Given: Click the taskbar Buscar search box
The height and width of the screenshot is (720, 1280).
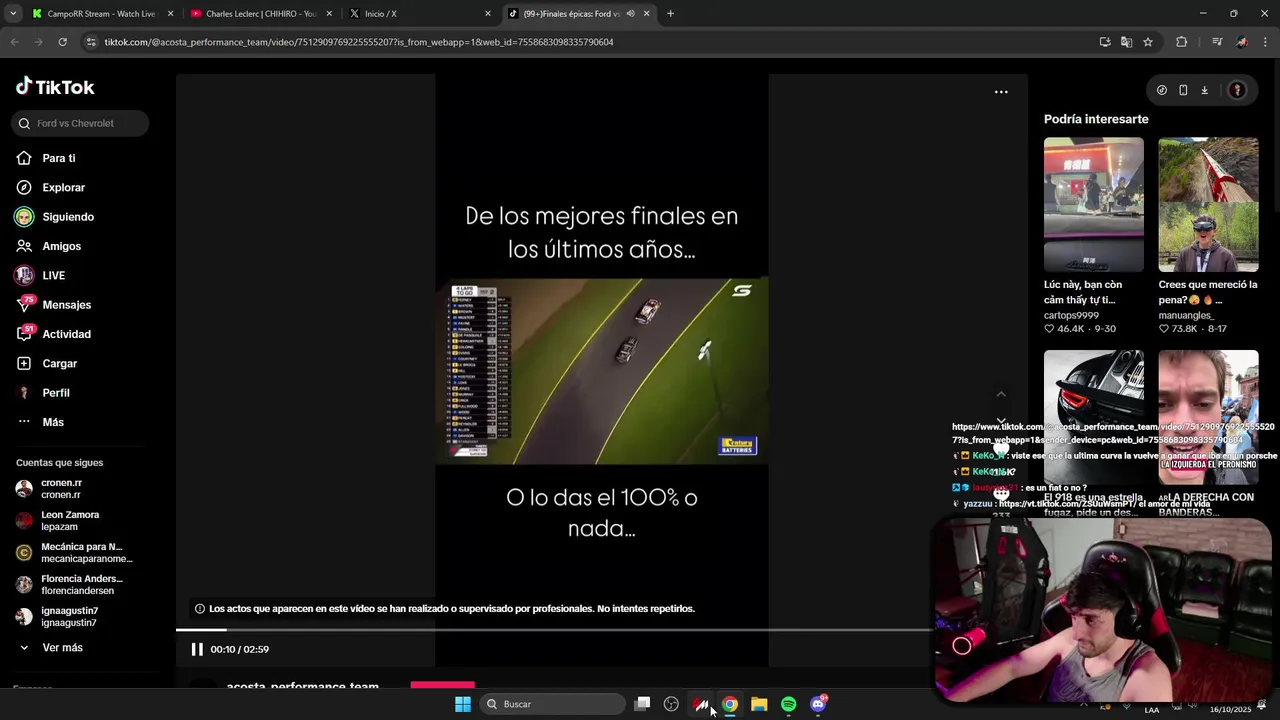Looking at the screenshot, I should [x=553, y=704].
